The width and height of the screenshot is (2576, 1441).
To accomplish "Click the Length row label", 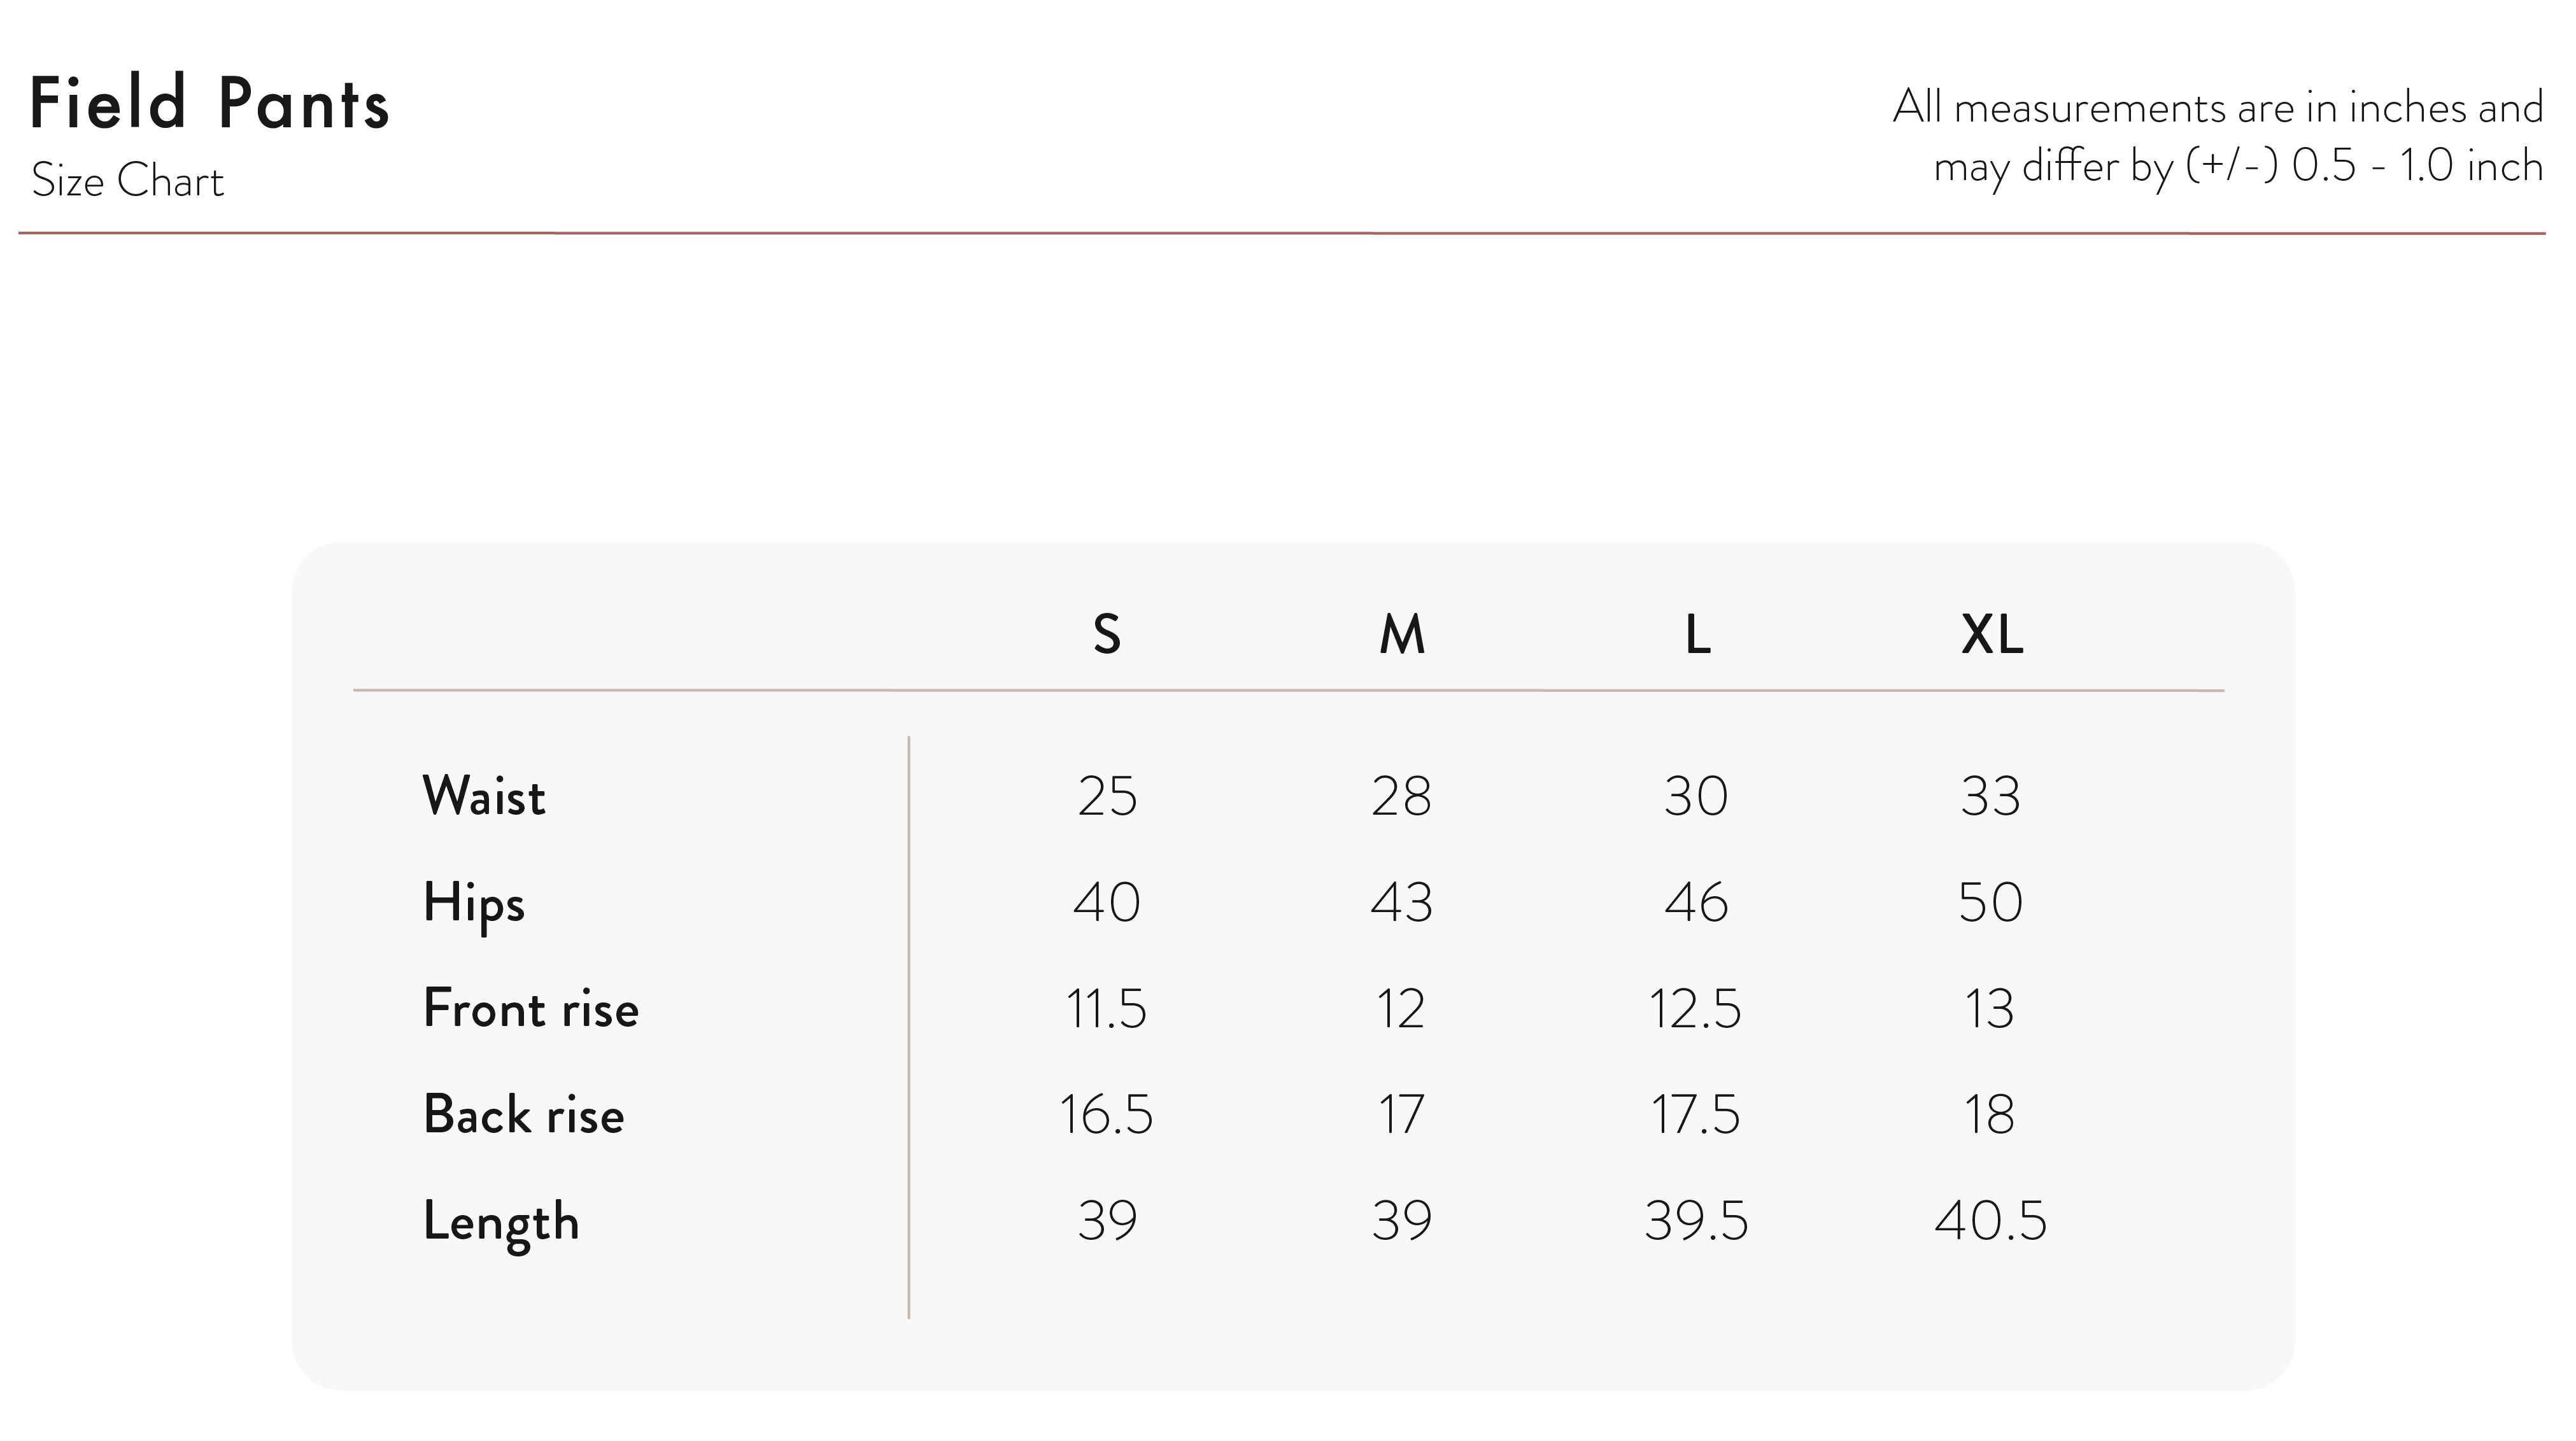I will 501,1222.
